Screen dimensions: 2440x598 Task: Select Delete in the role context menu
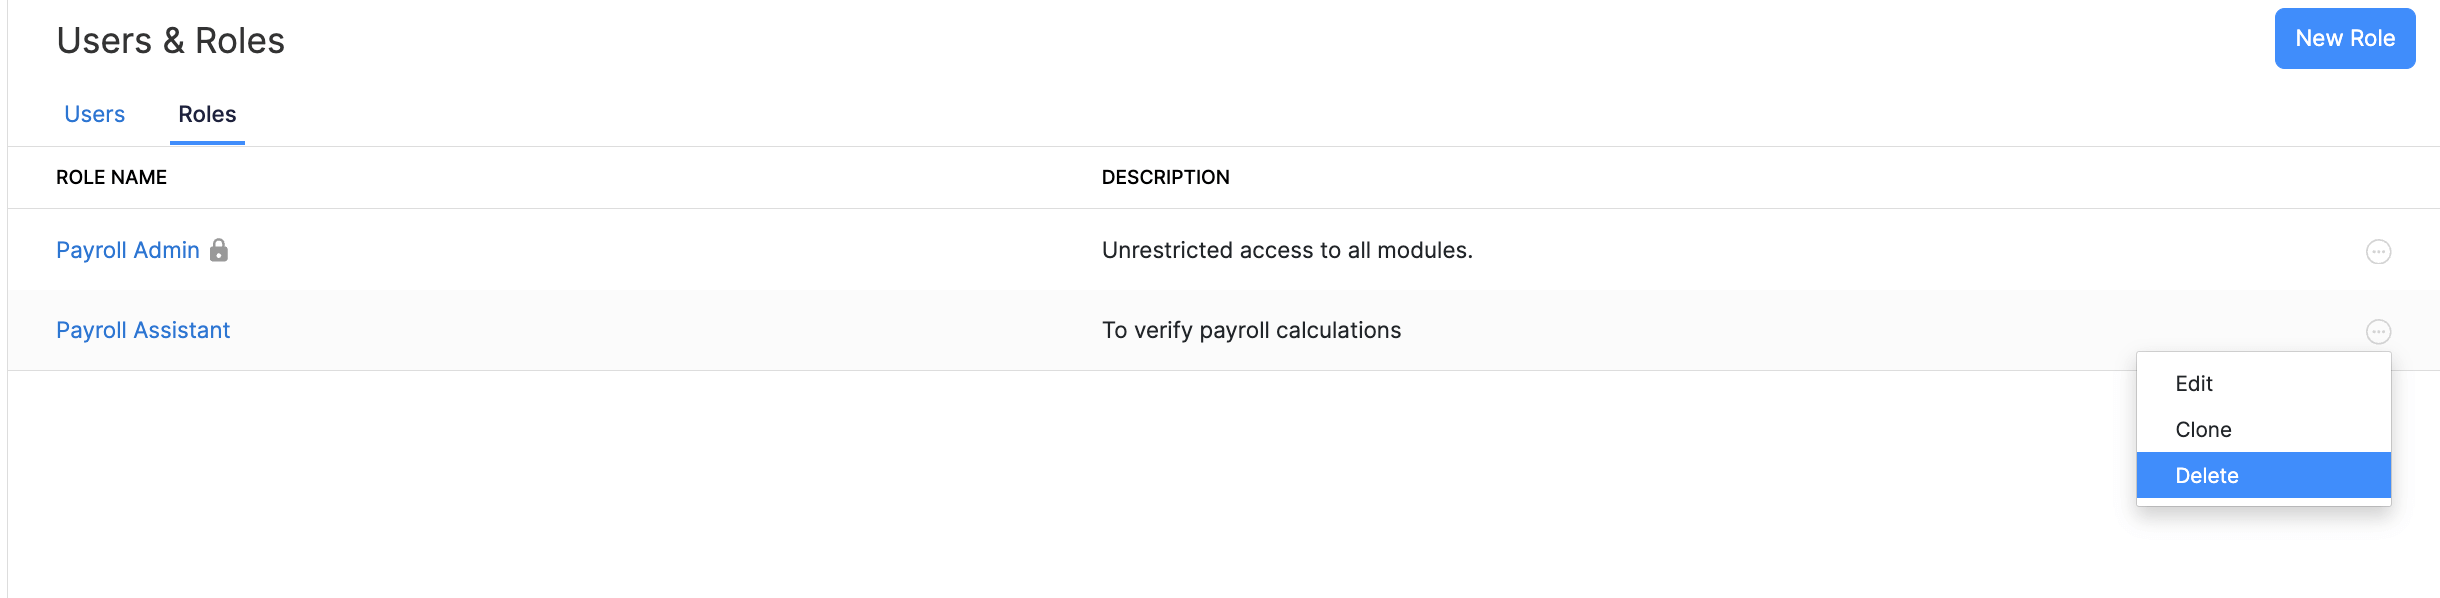(x=2207, y=476)
